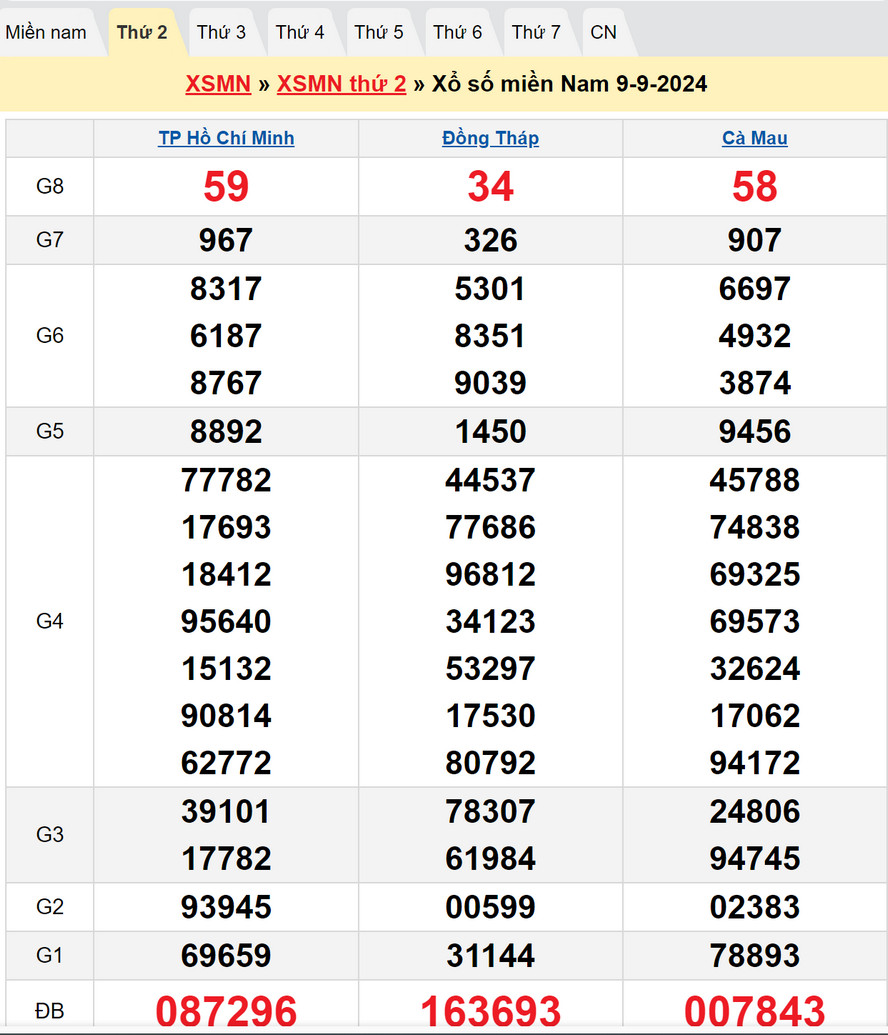
Task: Visit the Cà Mau province link
Action: (x=754, y=138)
